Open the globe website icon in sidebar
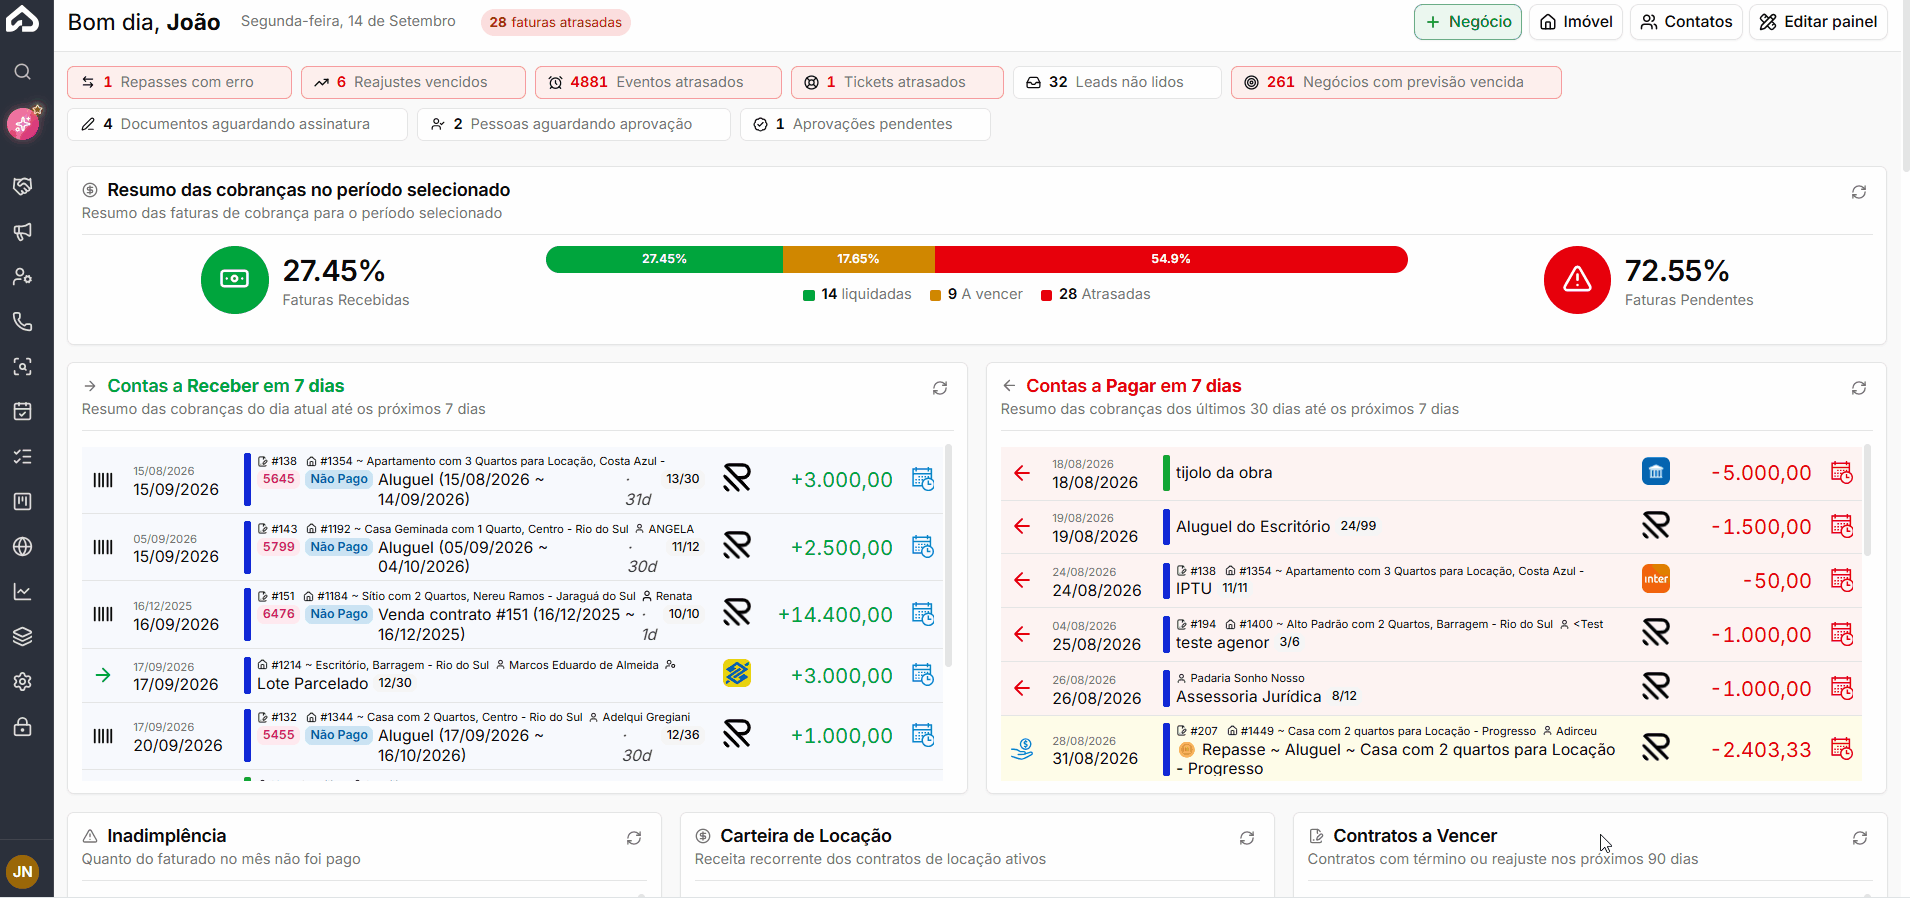Viewport: 1910px width, 898px height. 22,546
